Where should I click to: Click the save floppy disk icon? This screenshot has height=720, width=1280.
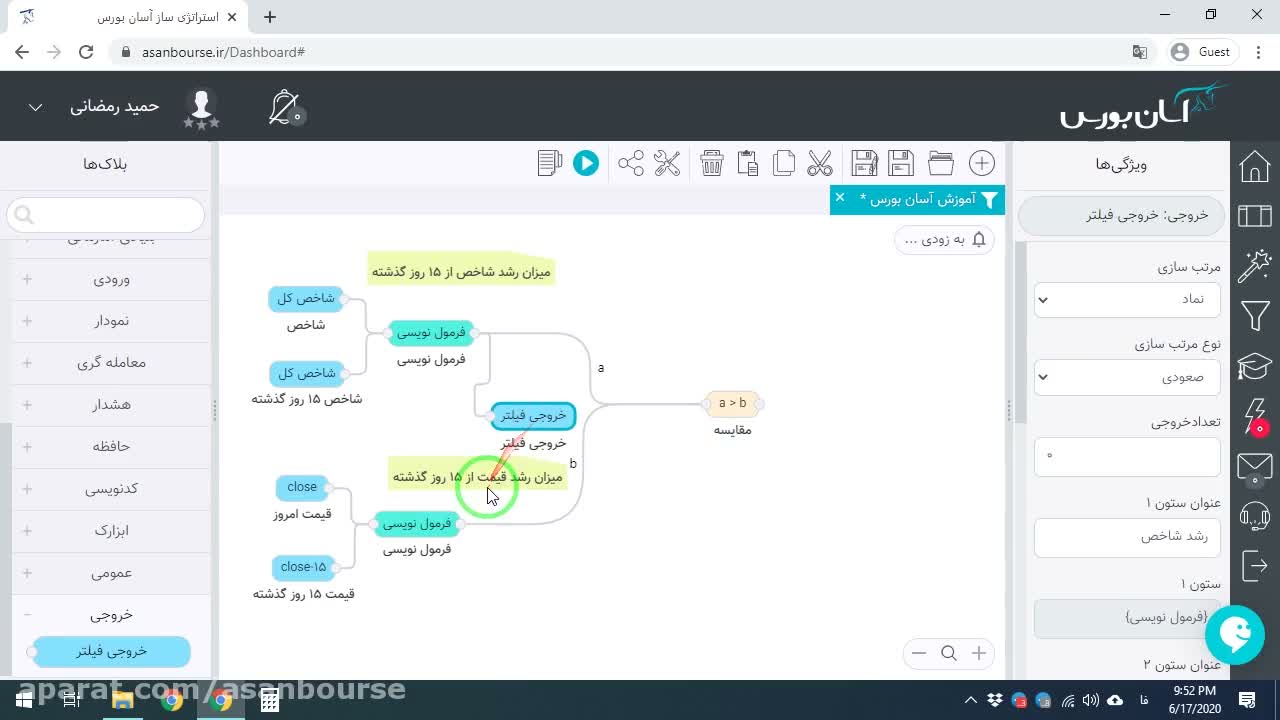pyautogui.click(x=901, y=163)
